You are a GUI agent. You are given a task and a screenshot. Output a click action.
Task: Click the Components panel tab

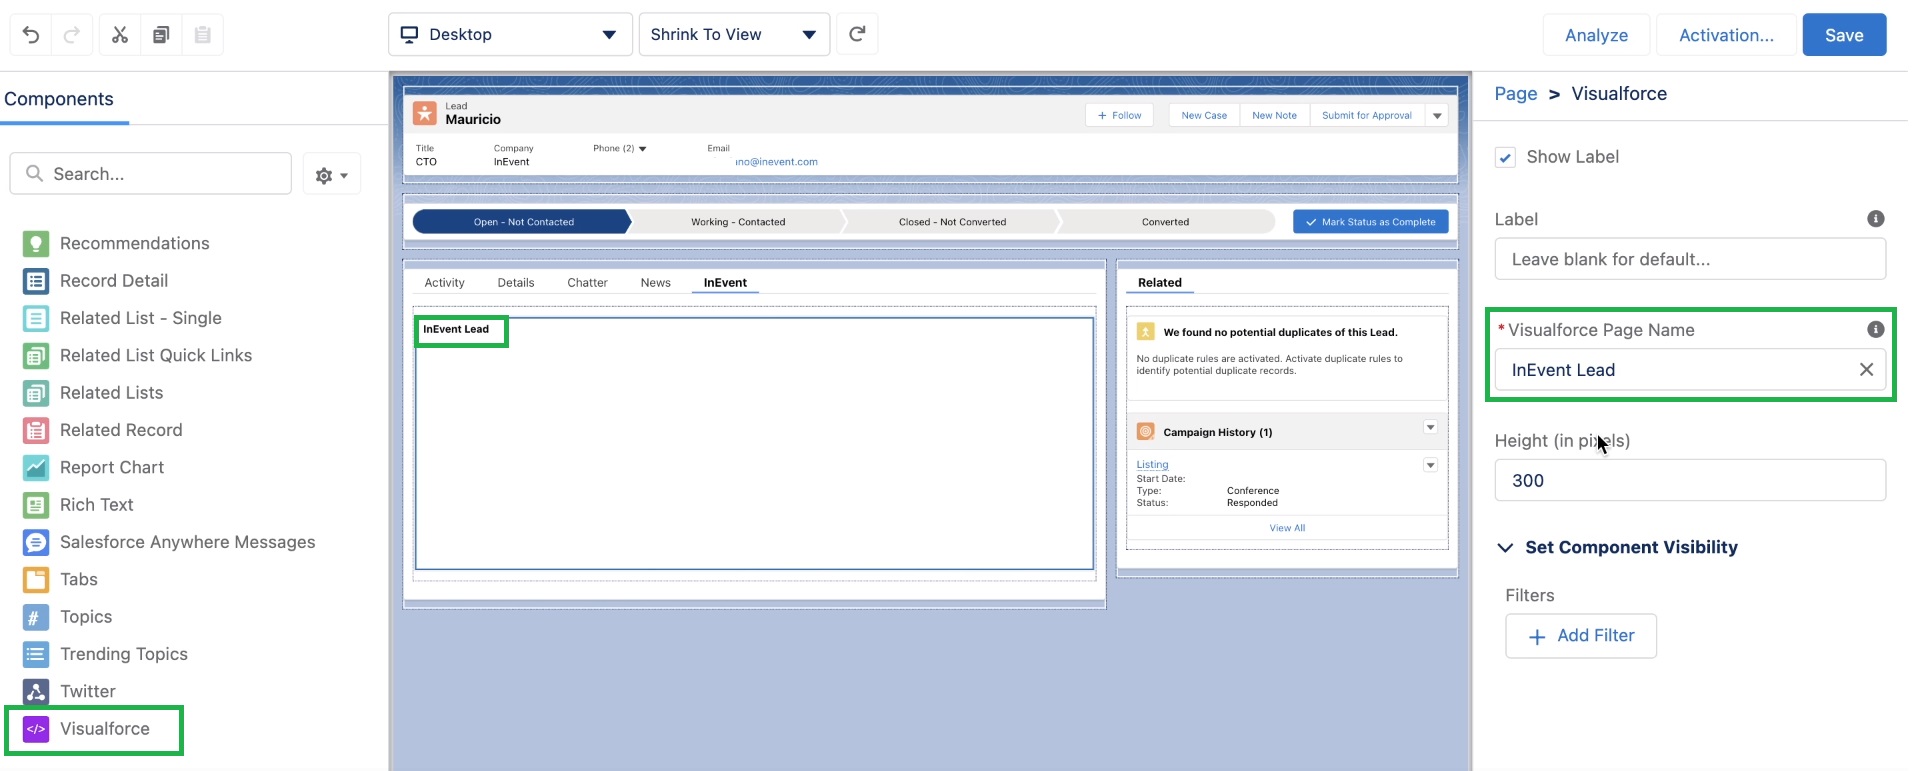(x=59, y=99)
